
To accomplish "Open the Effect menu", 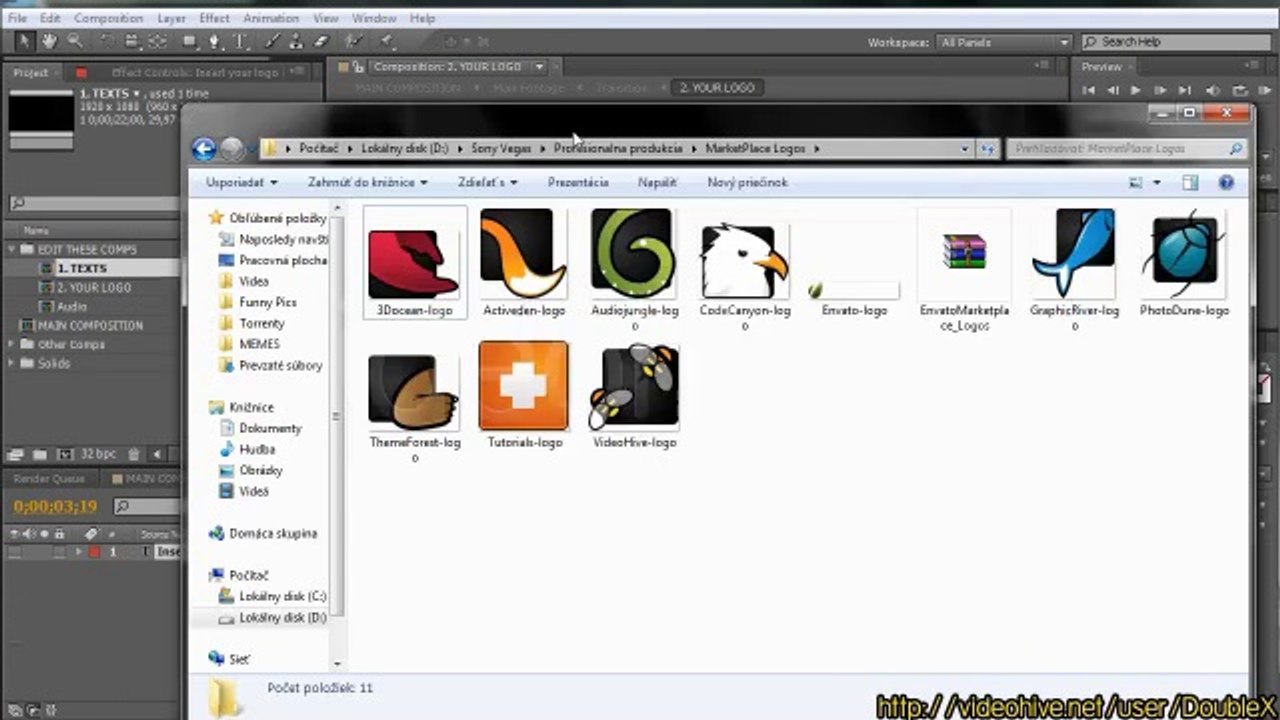I will click(x=214, y=18).
